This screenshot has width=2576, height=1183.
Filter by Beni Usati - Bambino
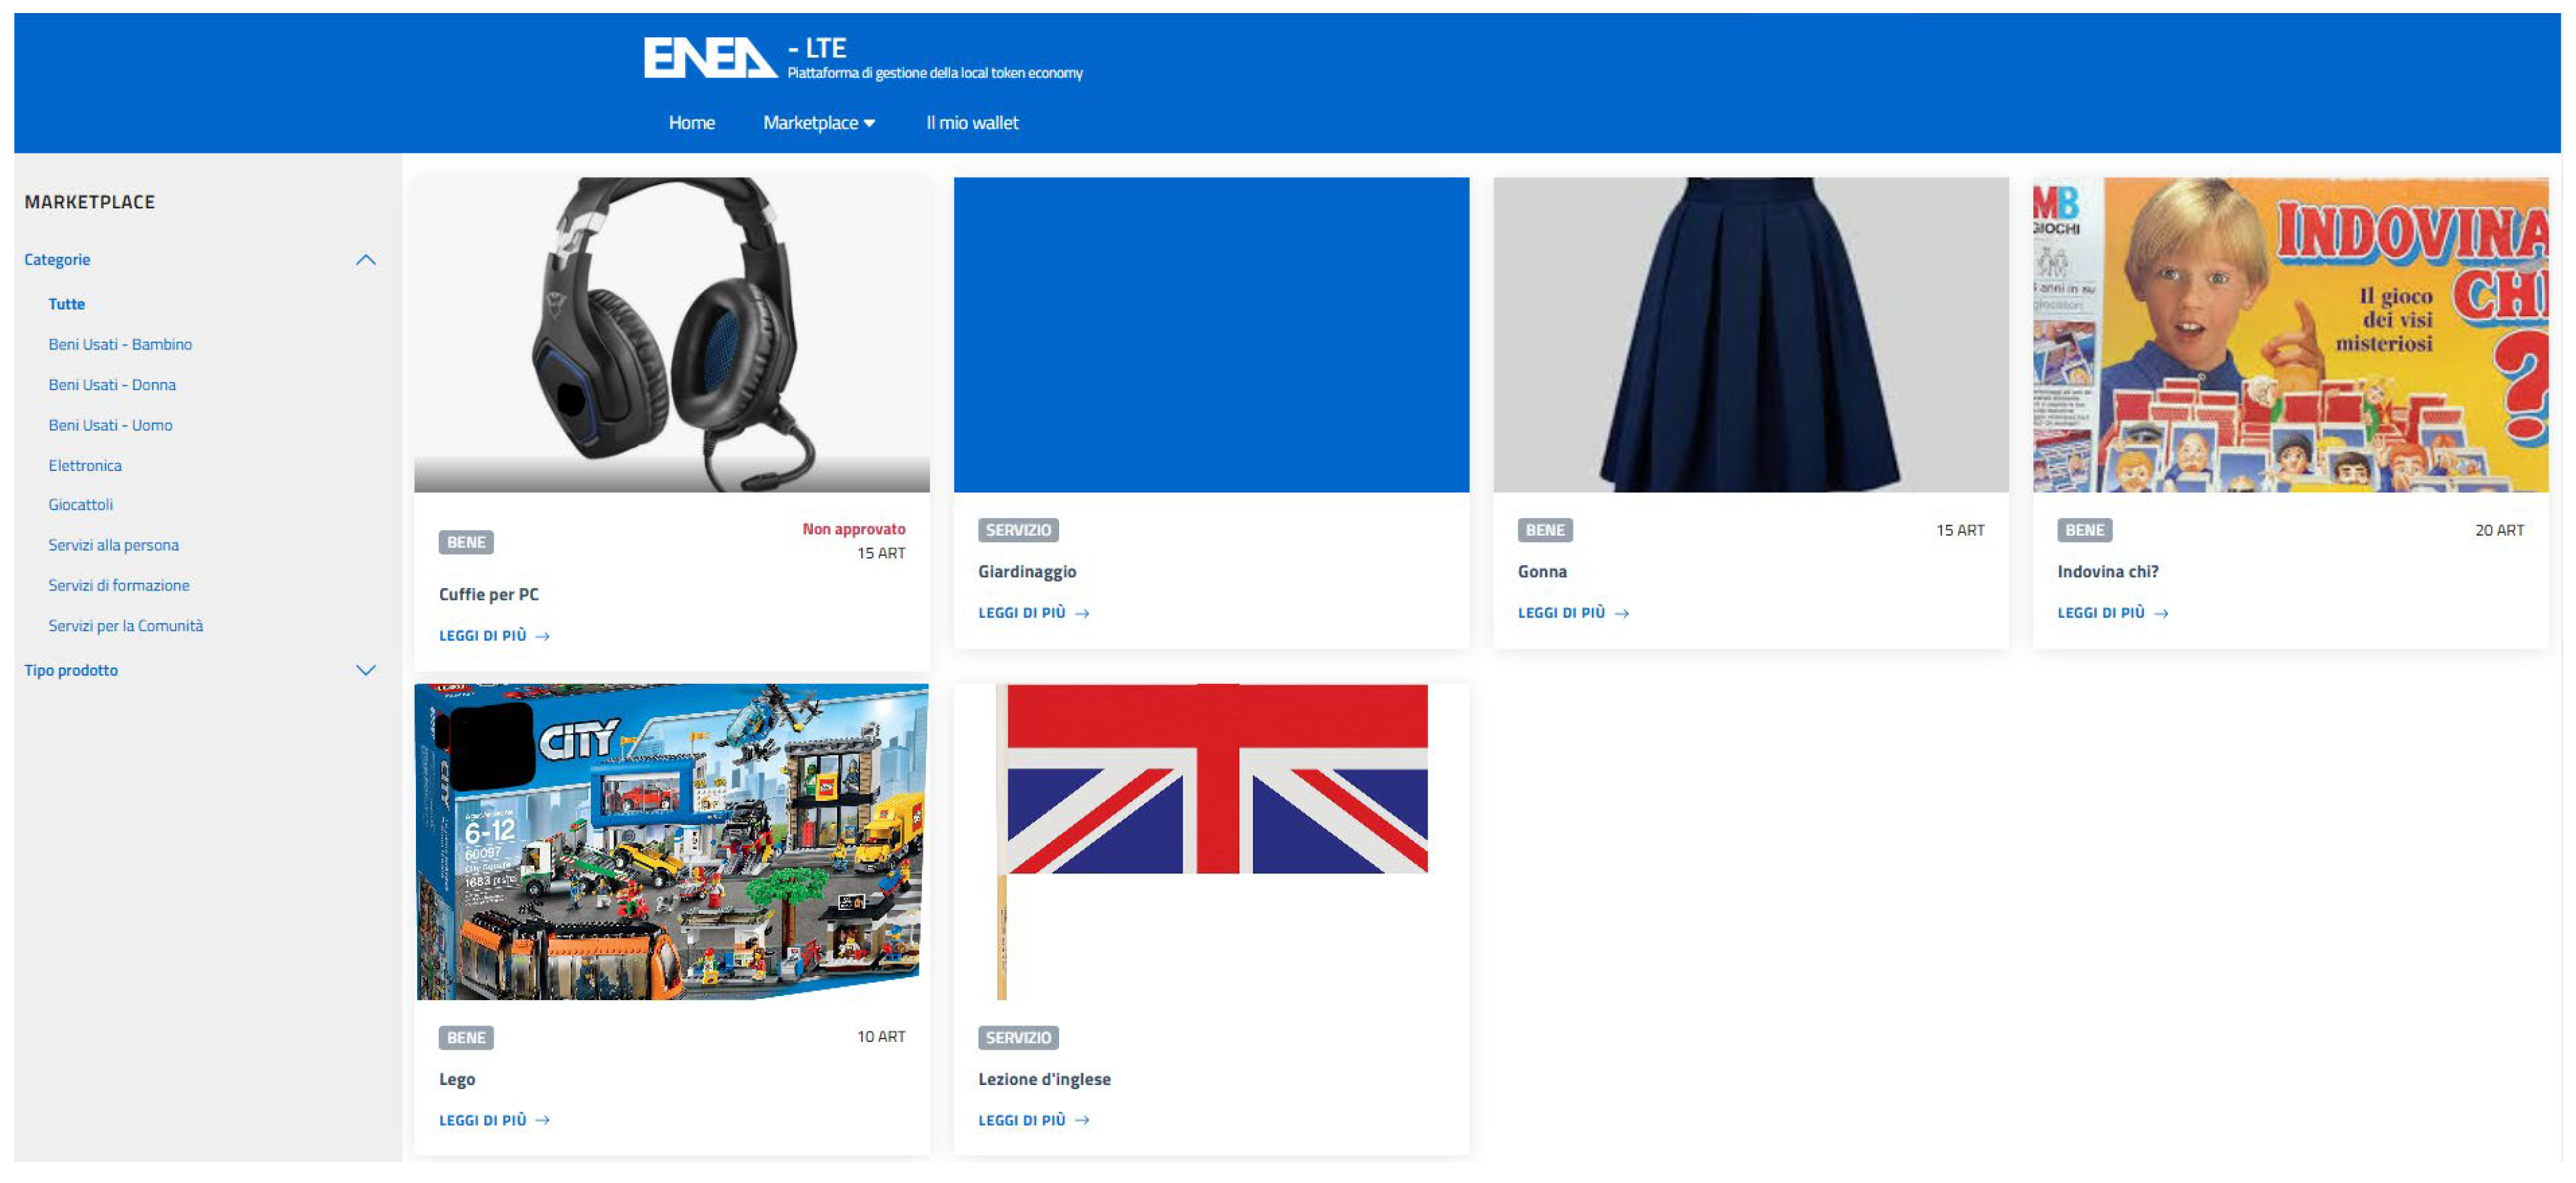click(x=120, y=344)
